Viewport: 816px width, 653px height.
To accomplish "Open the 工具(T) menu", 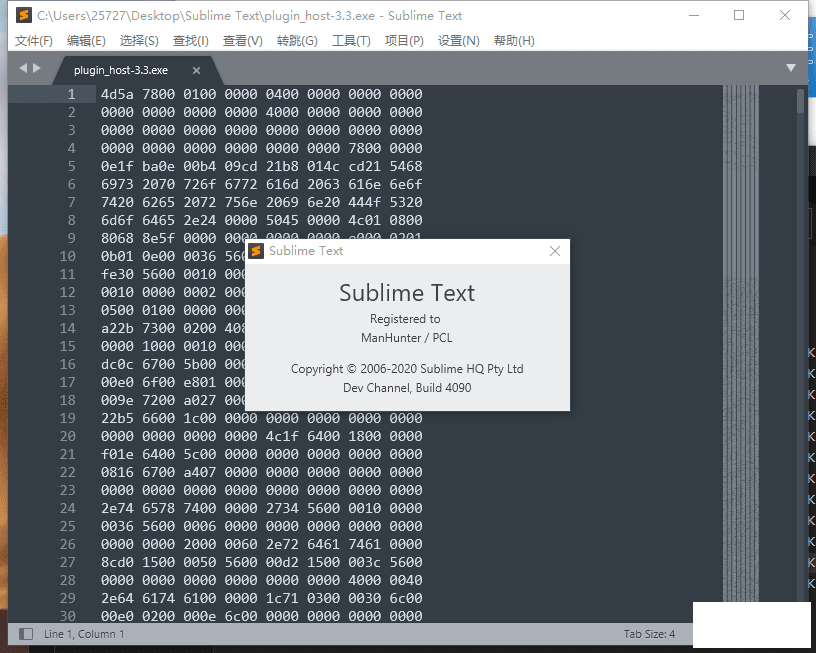I will pyautogui.click(x=351, y=41).
